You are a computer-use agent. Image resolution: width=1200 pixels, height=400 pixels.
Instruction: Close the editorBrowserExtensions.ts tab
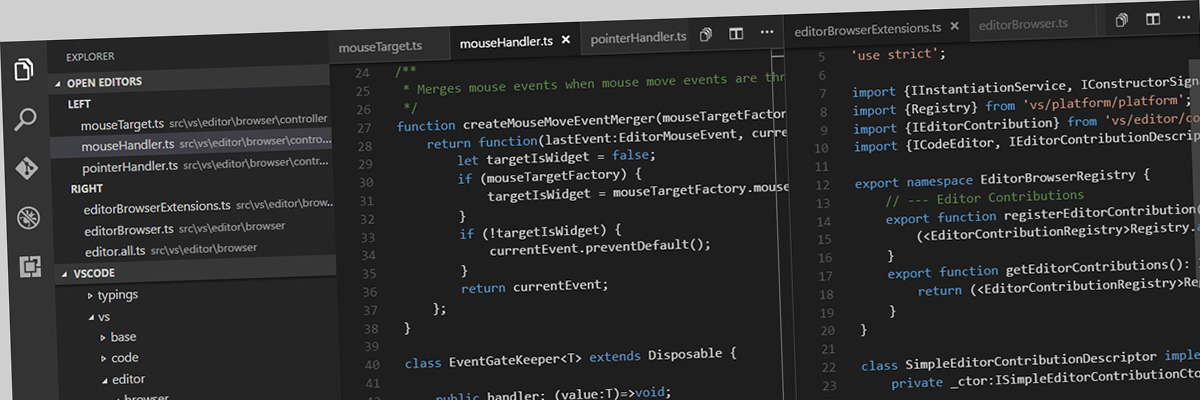tap(955, 26)
